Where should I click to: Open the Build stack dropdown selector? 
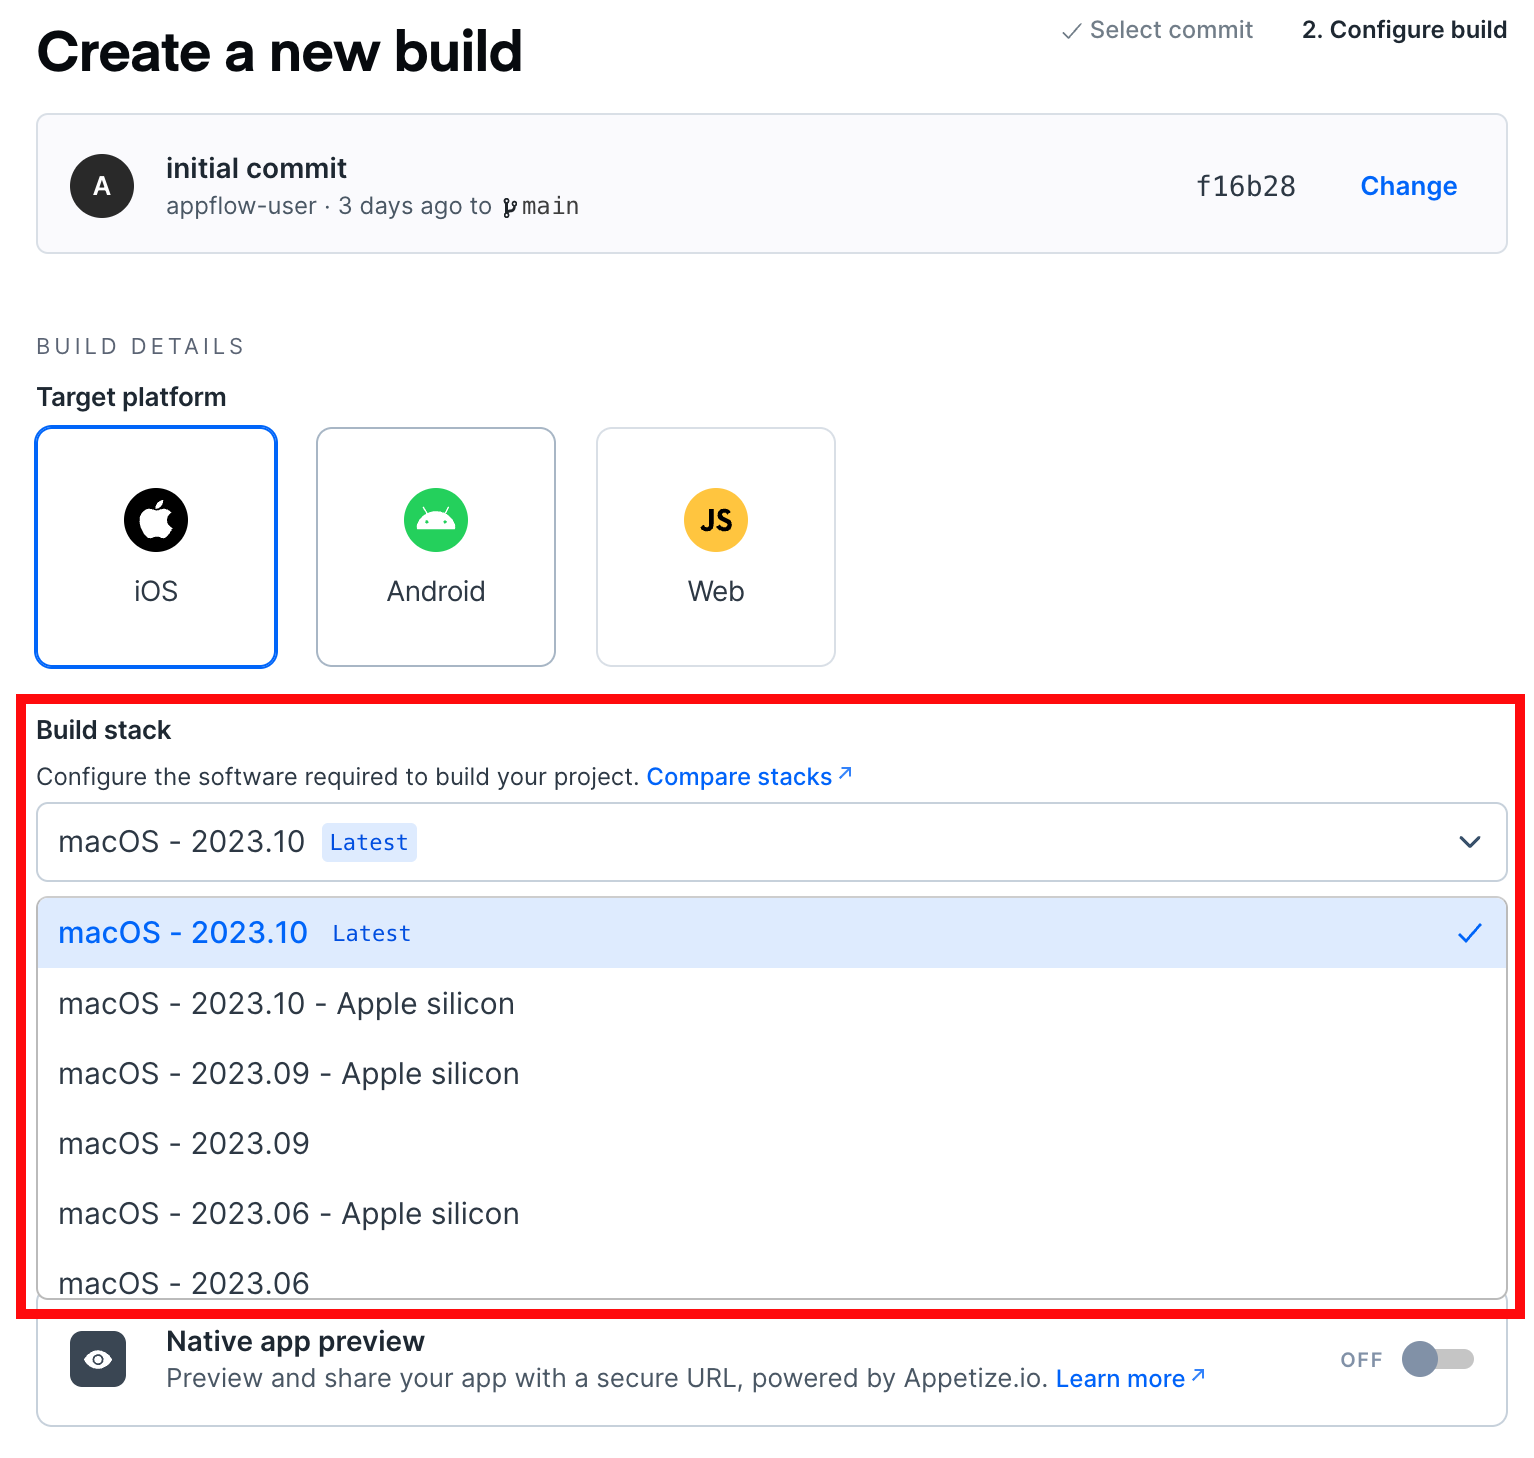(772, 842)
